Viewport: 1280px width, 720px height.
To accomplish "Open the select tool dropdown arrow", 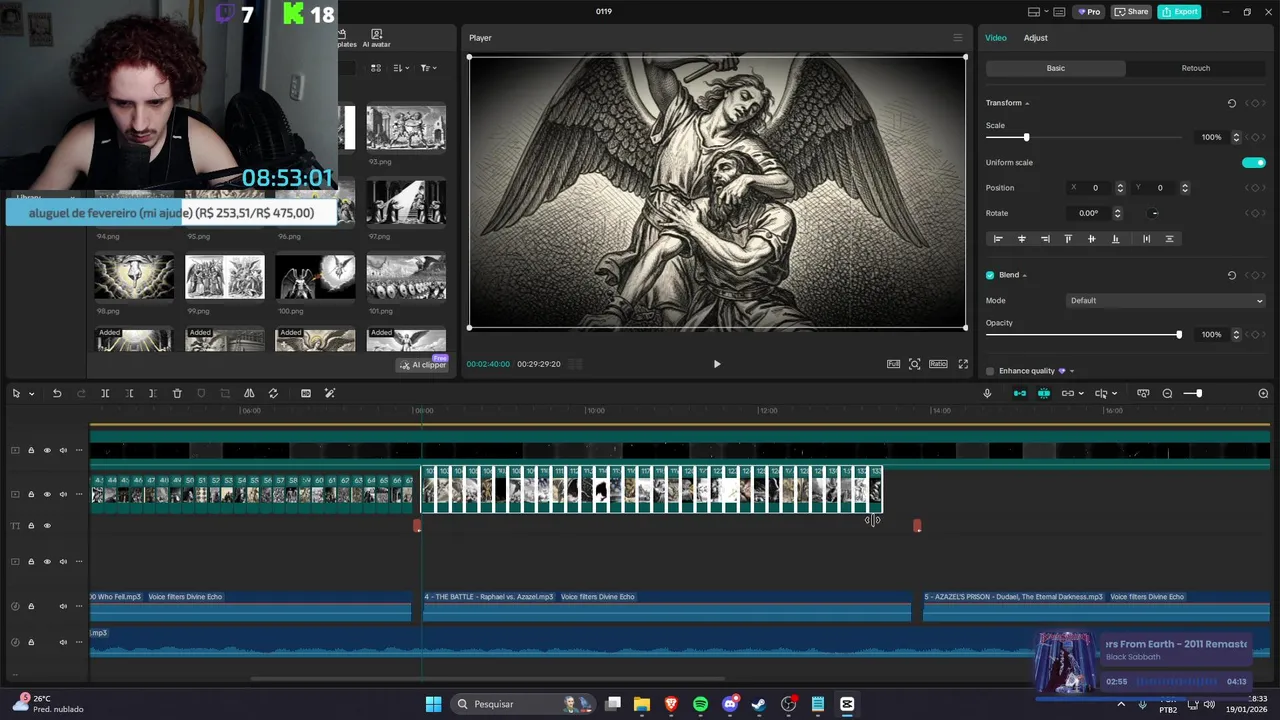I will [x=32, y=394].
